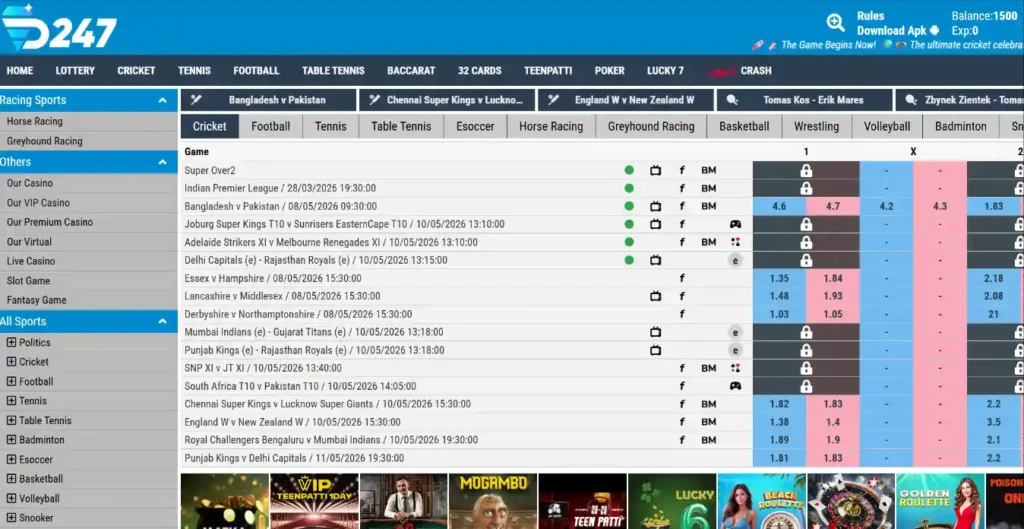Open Punjab Kings v Delhi Capitals match
This screenshot has width=1024, height=529.
(295, 458)
